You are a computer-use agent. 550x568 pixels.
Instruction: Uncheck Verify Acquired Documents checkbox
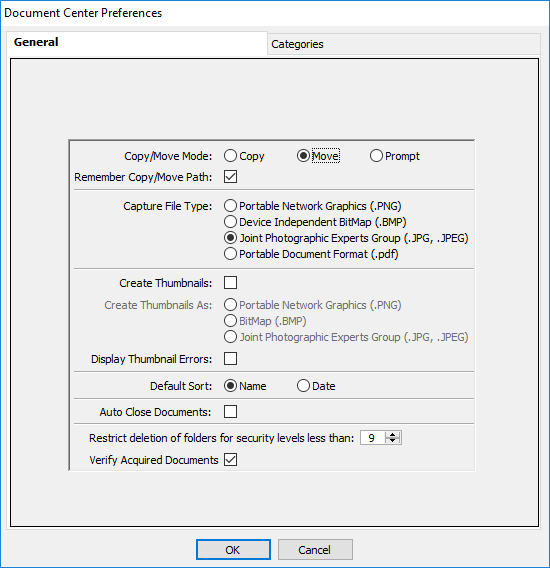click(x=230, y=460)
